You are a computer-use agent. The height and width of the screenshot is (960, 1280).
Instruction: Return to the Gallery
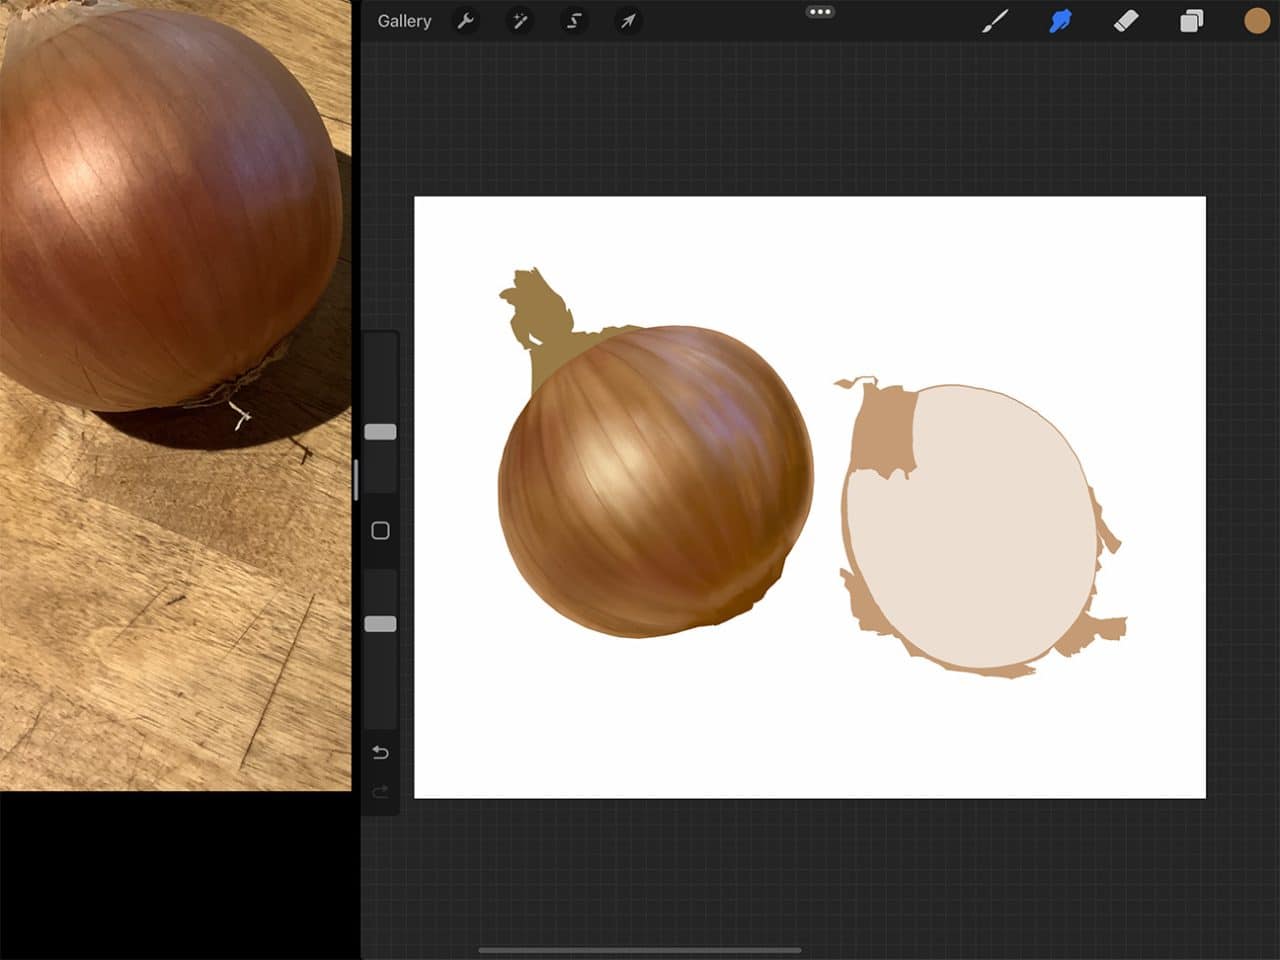(403, 20)
